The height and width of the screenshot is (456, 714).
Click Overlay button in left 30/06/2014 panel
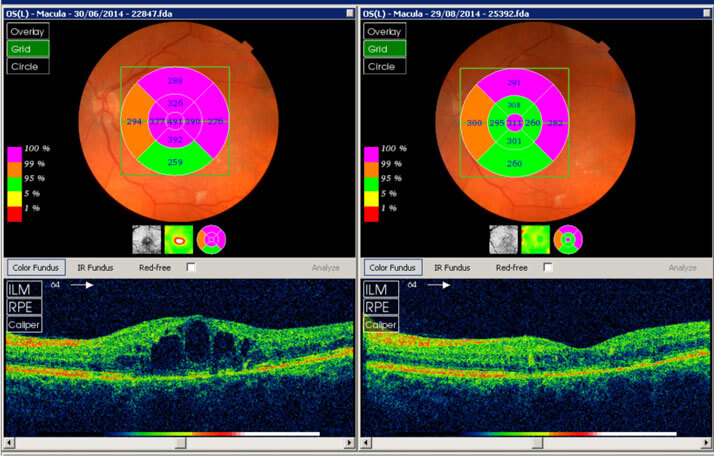click(x=28, y=31)
